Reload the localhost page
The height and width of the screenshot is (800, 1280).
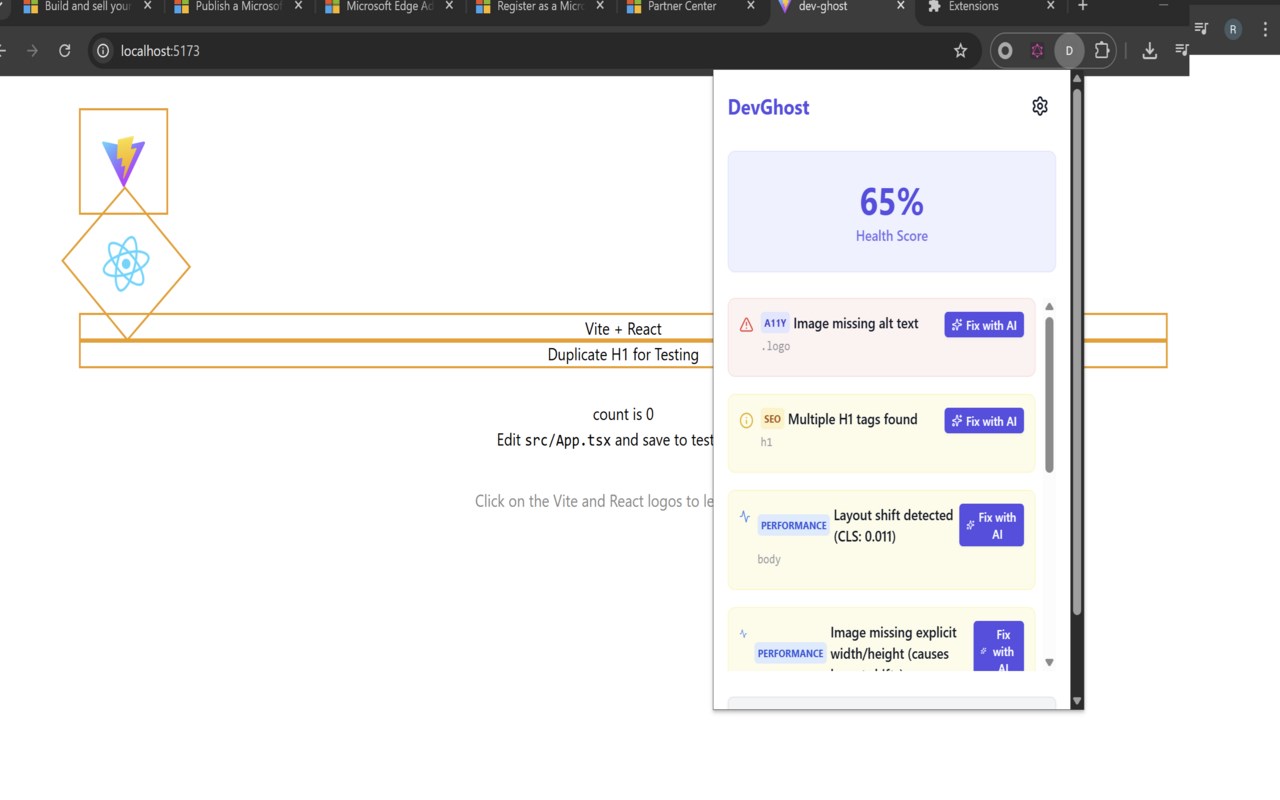pos(65,50)
